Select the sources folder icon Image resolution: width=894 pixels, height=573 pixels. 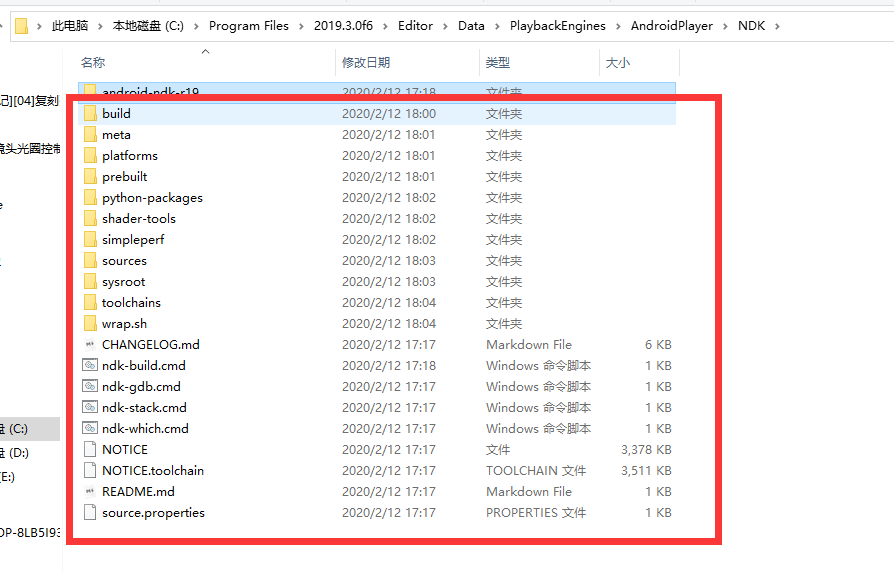(x=90, y=261)
